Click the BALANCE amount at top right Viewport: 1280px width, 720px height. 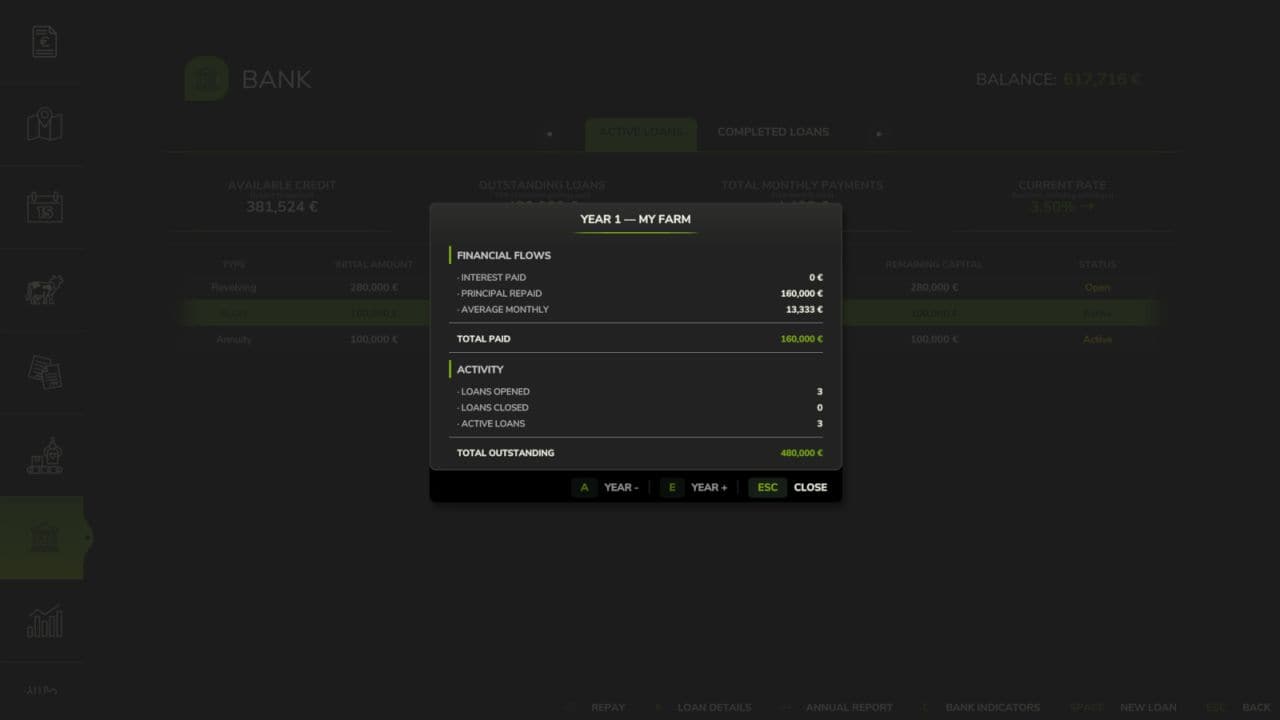(1101, 79)
